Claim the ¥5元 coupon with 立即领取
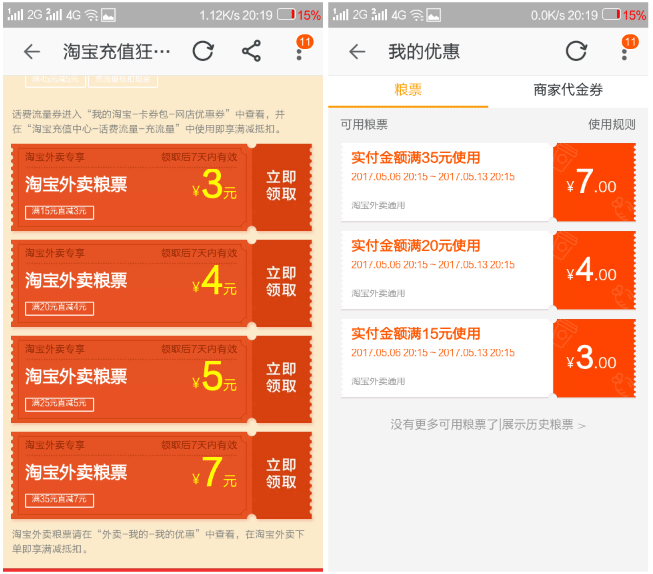653x574 pixels. pyautogui.click(x=282, y=377)
